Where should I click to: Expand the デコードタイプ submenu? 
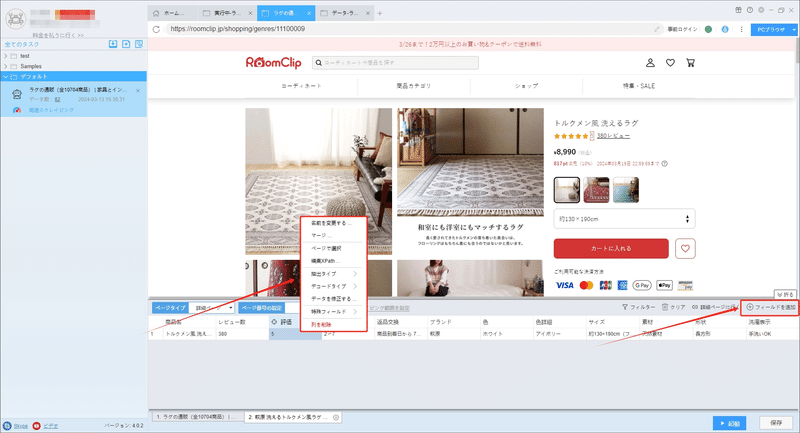point(334,286)
